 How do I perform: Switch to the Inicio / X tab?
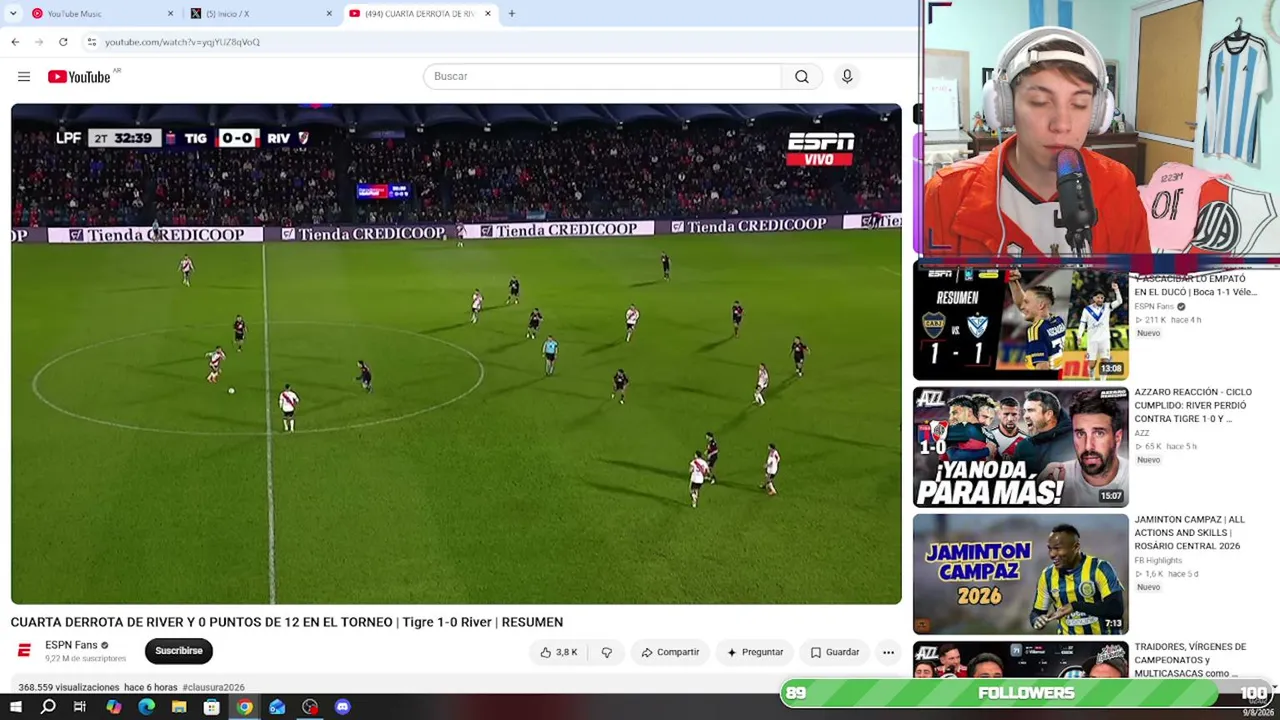click(262, 14)
